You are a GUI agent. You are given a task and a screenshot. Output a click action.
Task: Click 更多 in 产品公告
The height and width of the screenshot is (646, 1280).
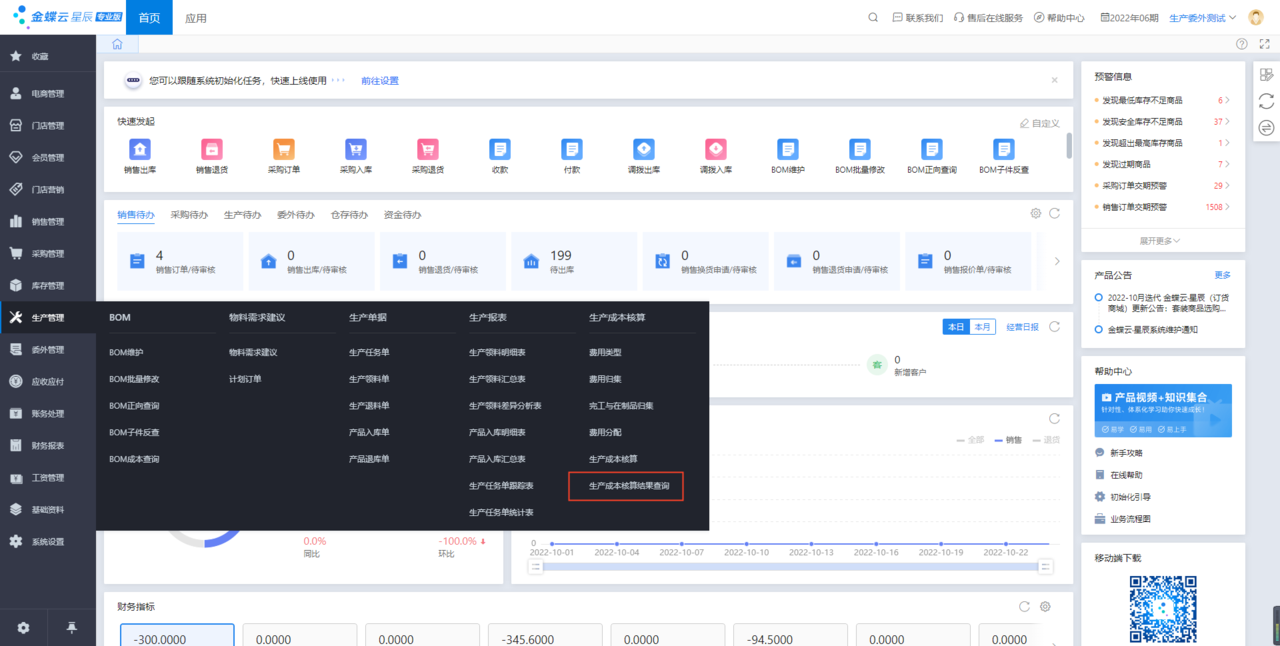(x=1222, y=275)
